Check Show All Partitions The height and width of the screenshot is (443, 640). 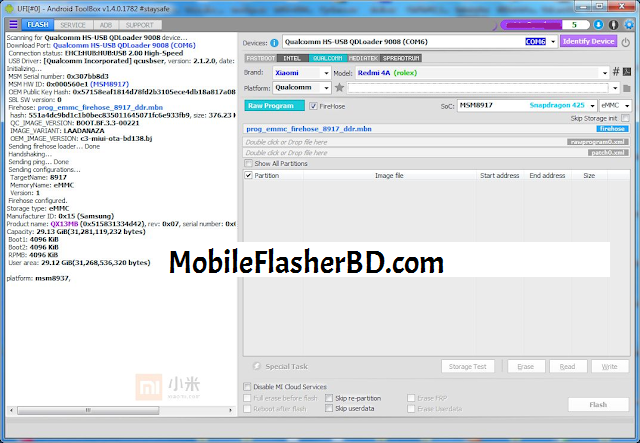click(x=248, y=163)
